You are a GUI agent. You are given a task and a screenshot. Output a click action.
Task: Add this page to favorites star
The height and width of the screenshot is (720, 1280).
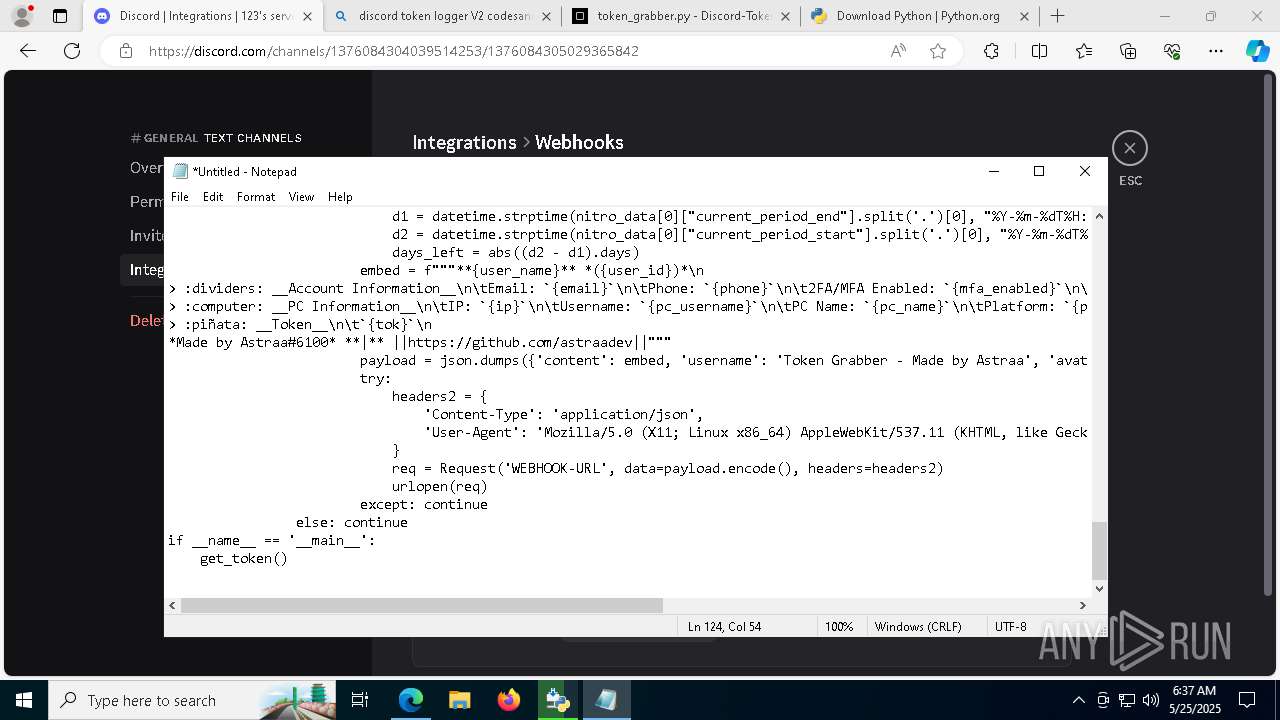click(938, 51)
